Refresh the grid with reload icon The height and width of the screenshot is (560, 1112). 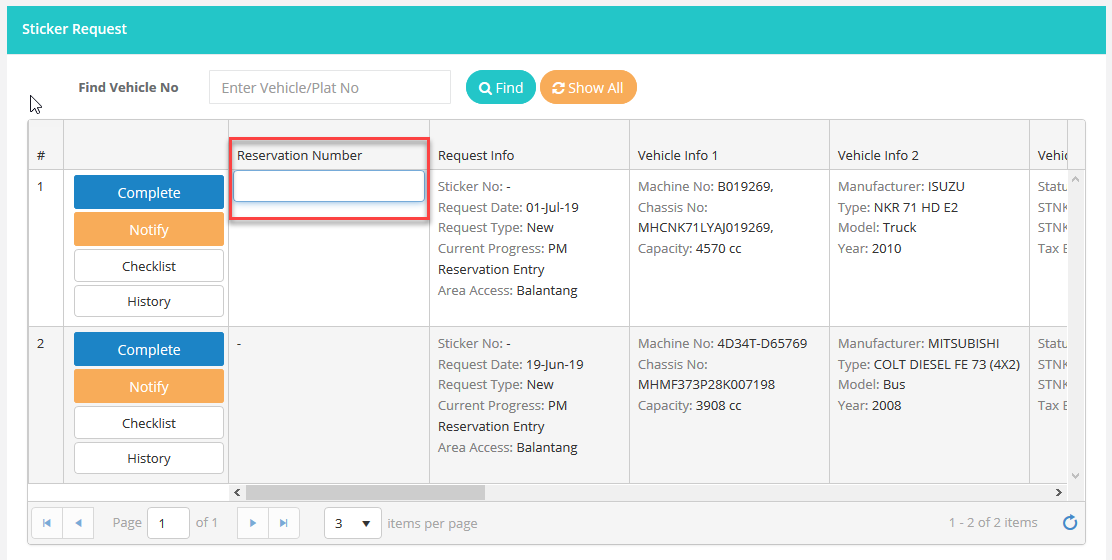click(1069, 522)
